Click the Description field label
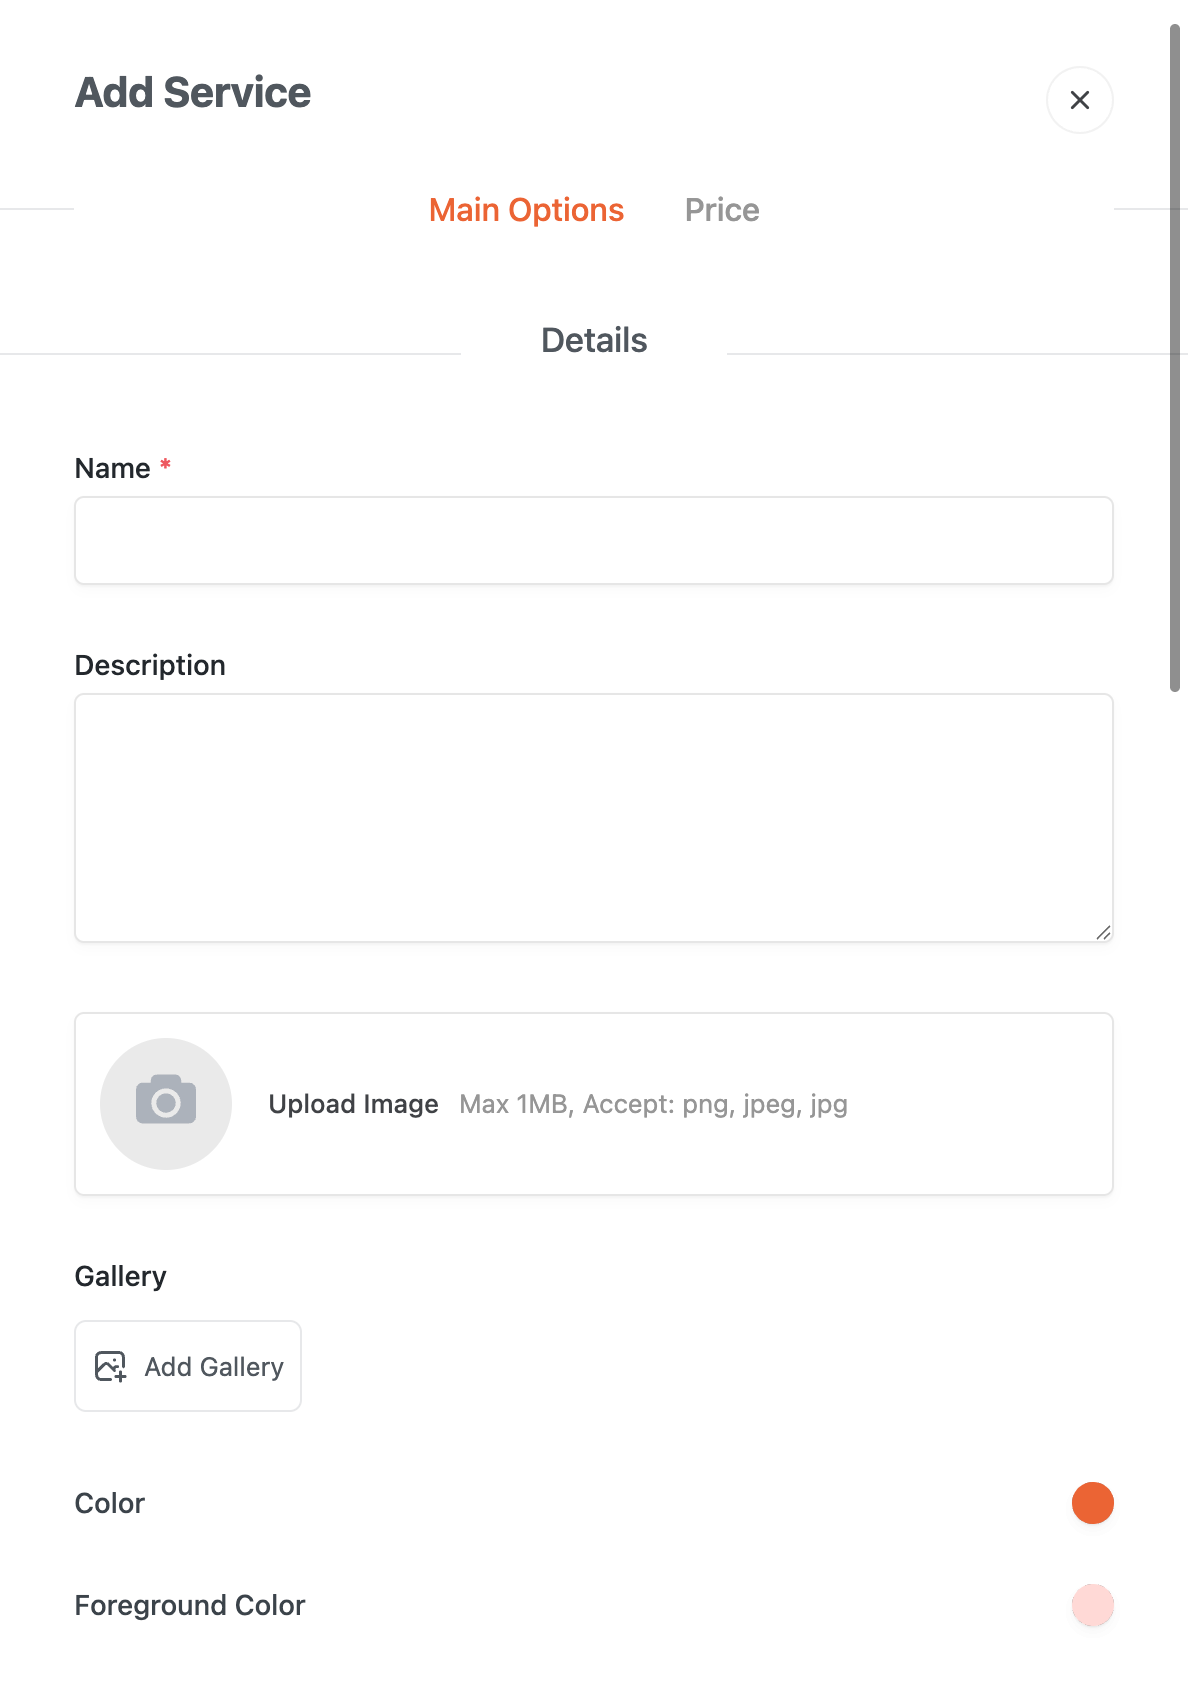 150,665
